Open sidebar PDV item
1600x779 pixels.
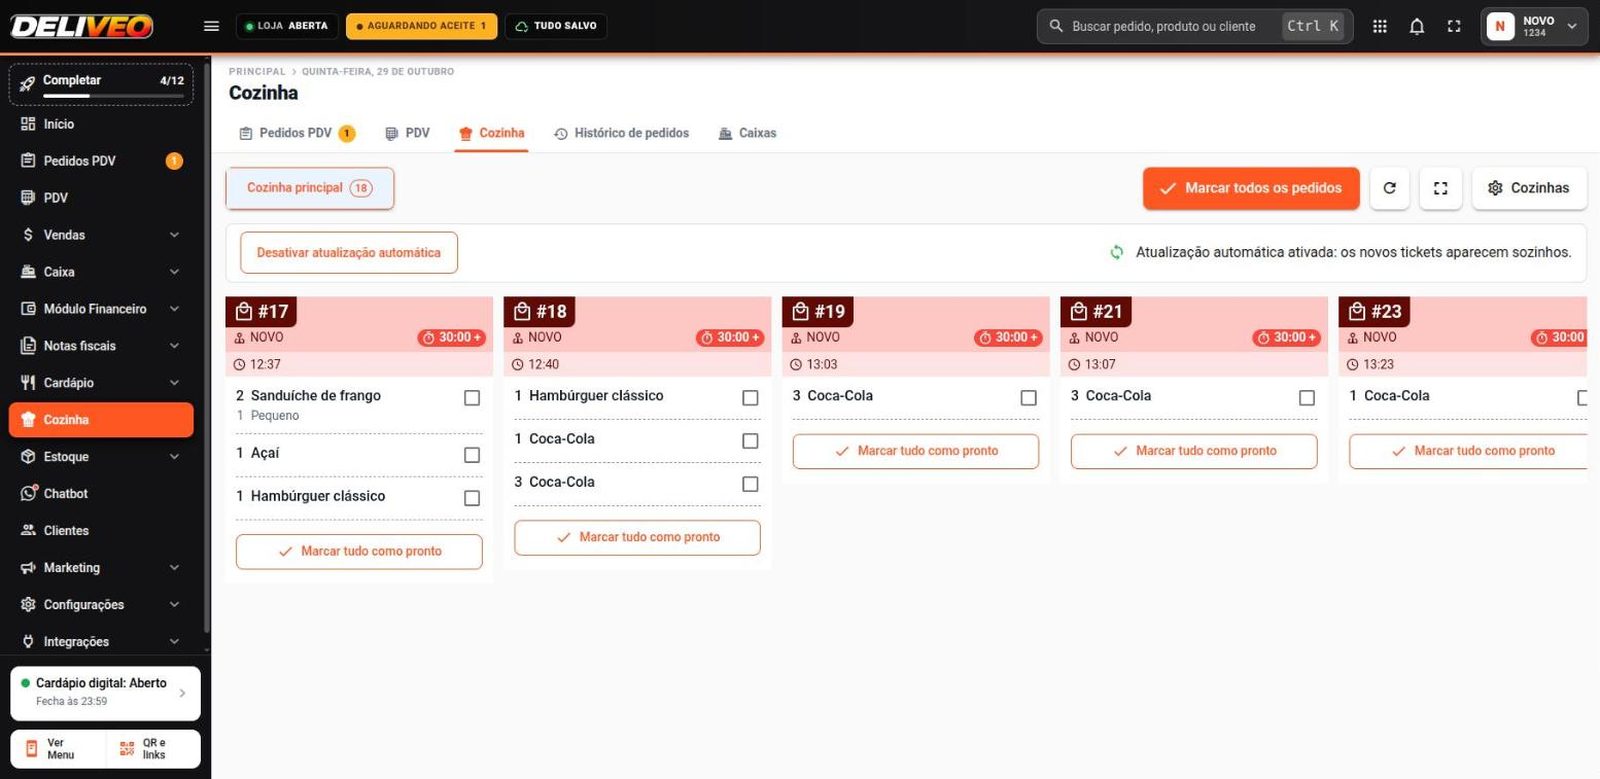pyautogui.click(x=101, y=198)
